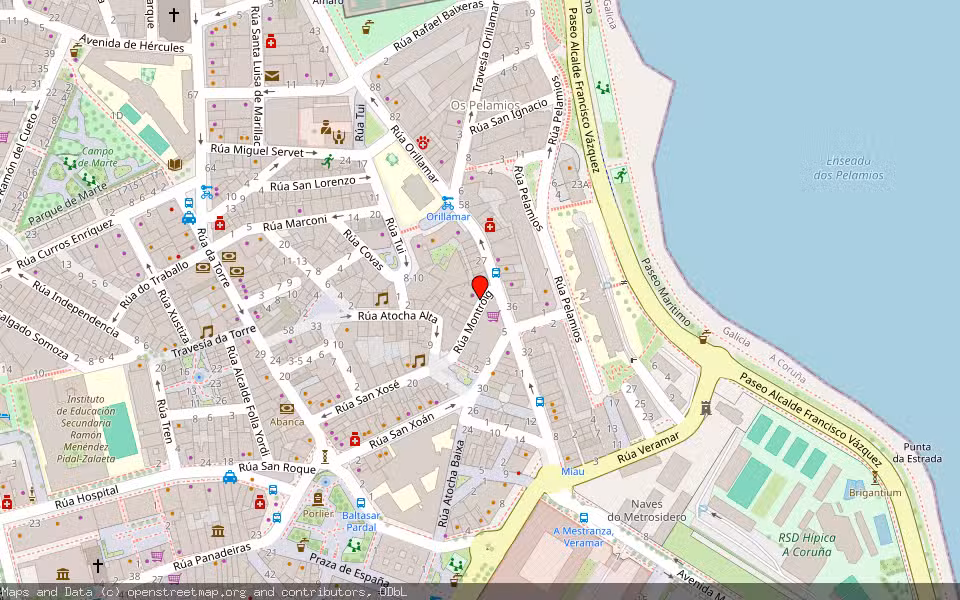Select the bus stop icon at Baltasar Pardal
The width and height of the screenshot is (960, 600).
(360, 502)
